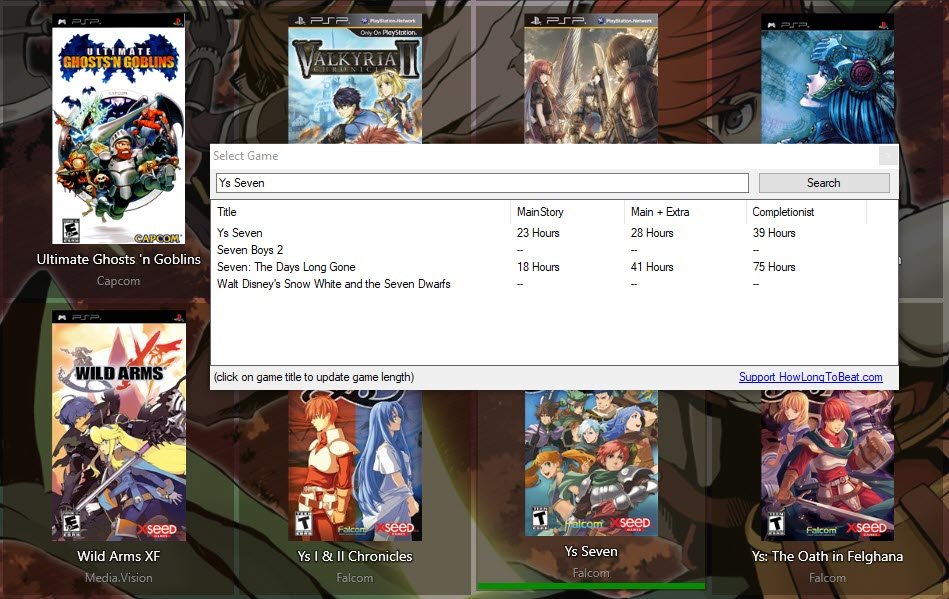Click the Media.Vision developer label

point(119,578)
